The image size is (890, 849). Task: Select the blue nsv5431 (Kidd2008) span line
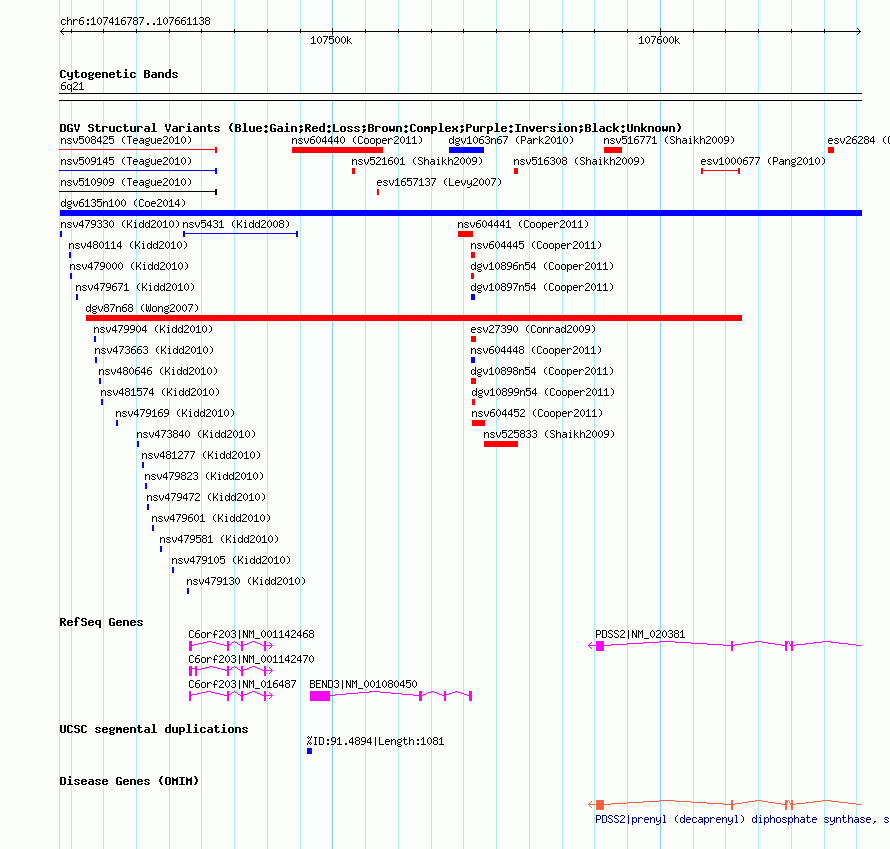(x=240, y=234)
